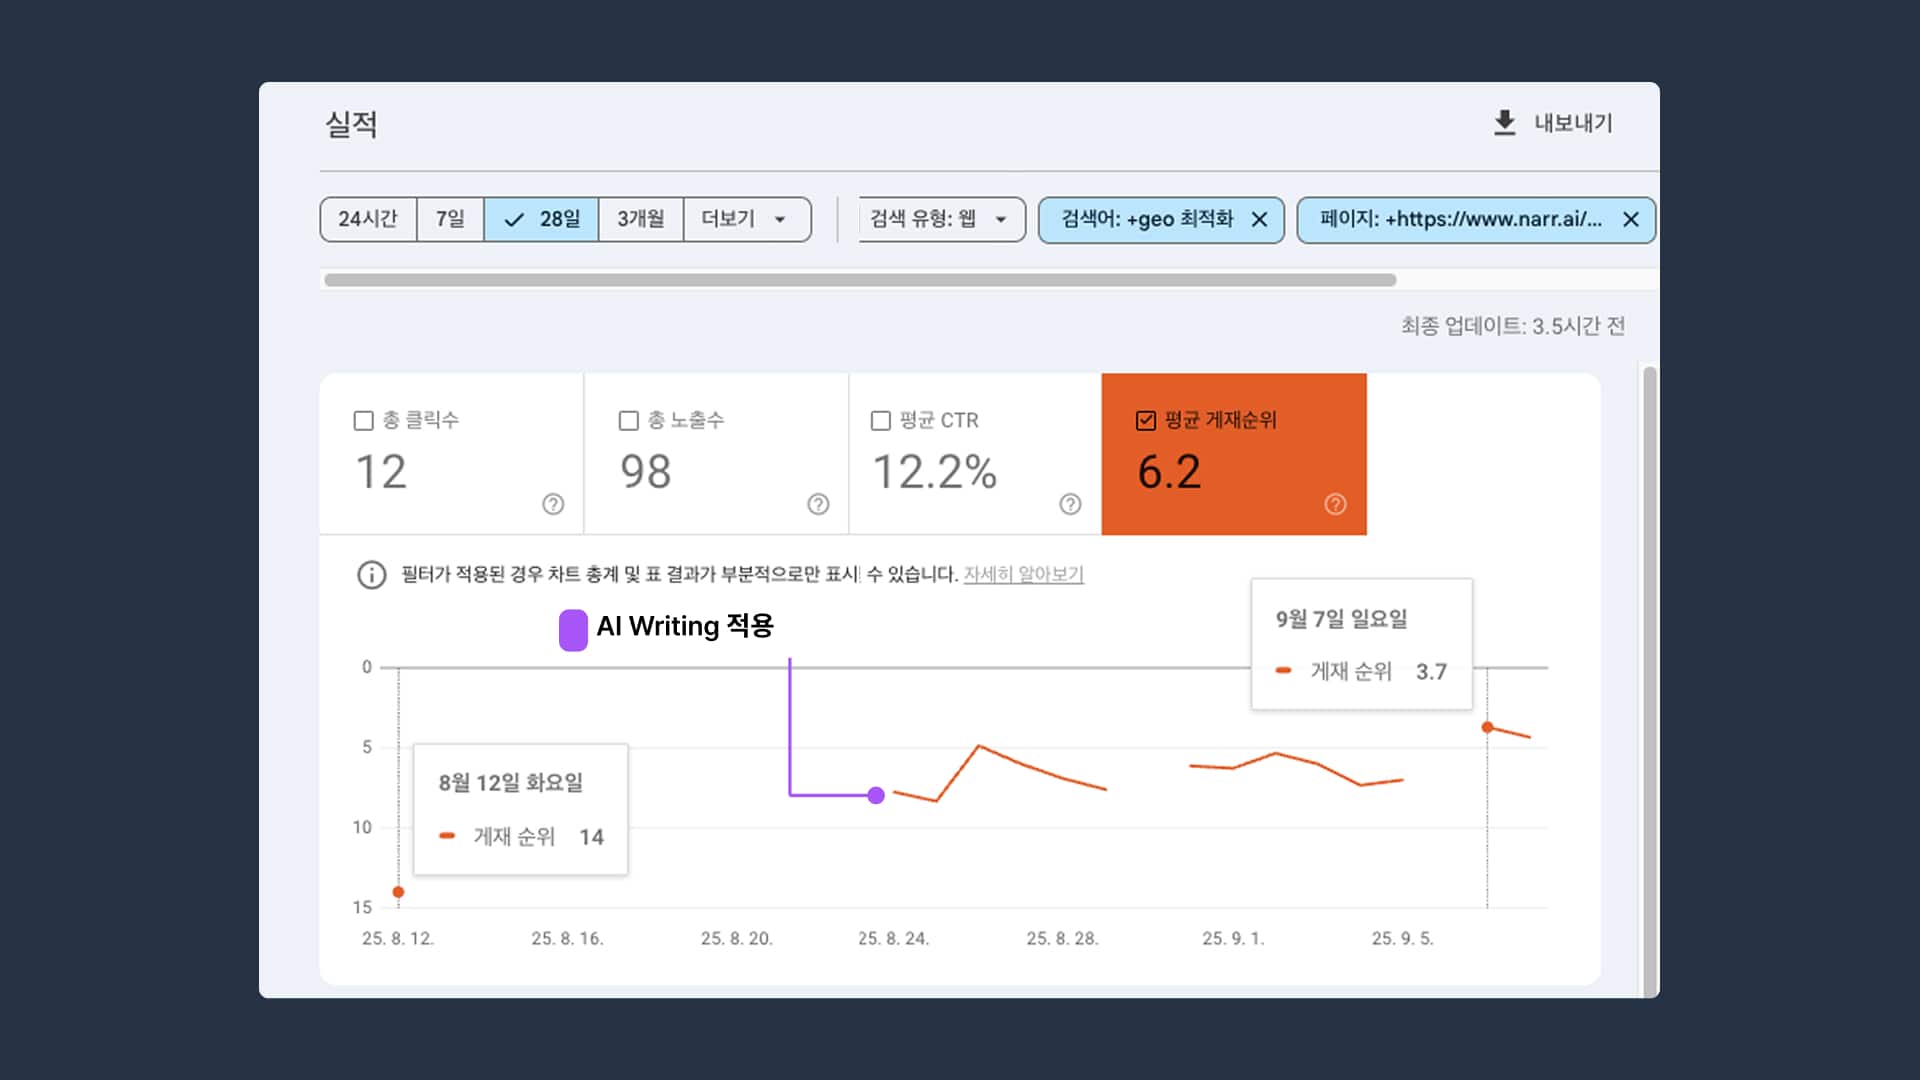Open the 검색 유형: 웹 dropdown
1920x1080 pixels.
(x=940, y=219)
